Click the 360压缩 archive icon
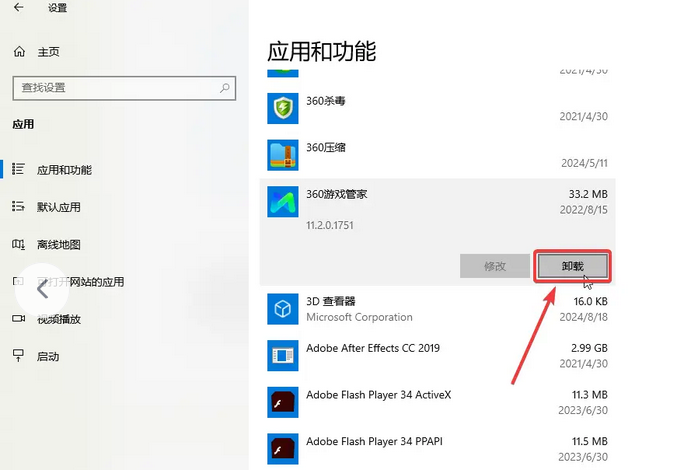 click(x=283, y=155)
